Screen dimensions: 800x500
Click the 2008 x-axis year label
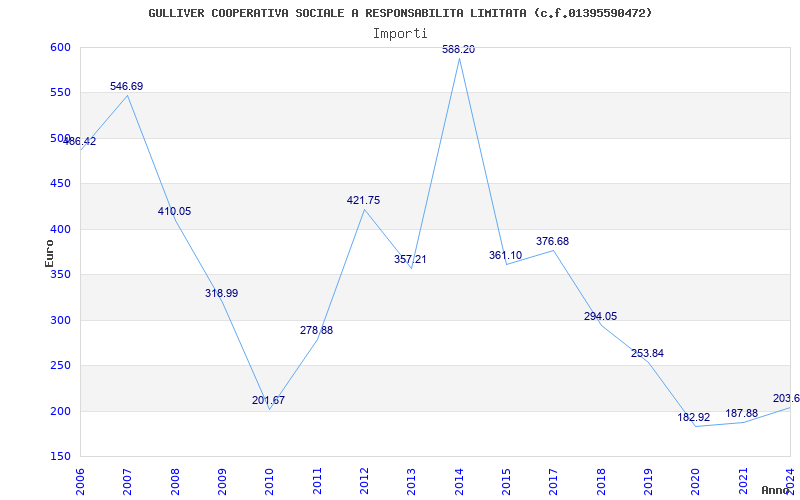175,481
